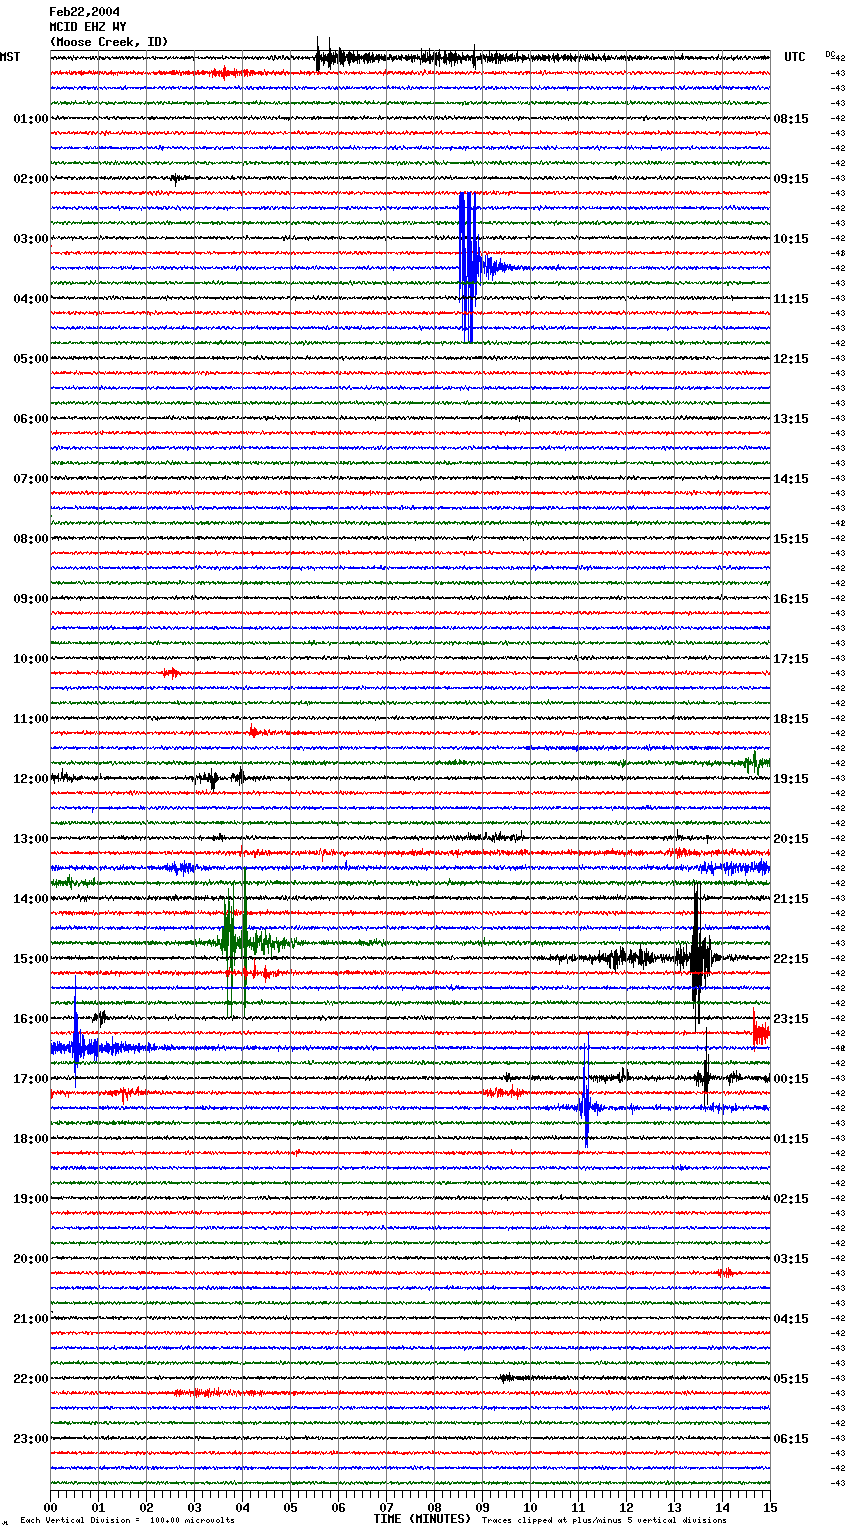Select the 09:00 MST time label

tap(30, 599)
